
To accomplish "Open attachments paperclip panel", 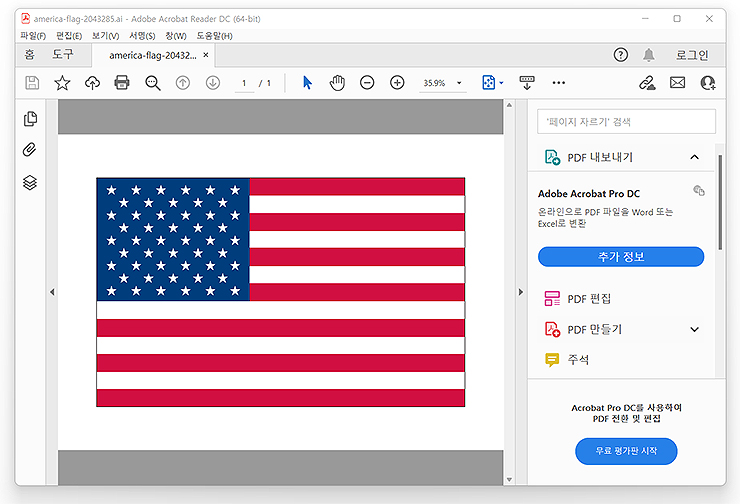I will point(30,150).
